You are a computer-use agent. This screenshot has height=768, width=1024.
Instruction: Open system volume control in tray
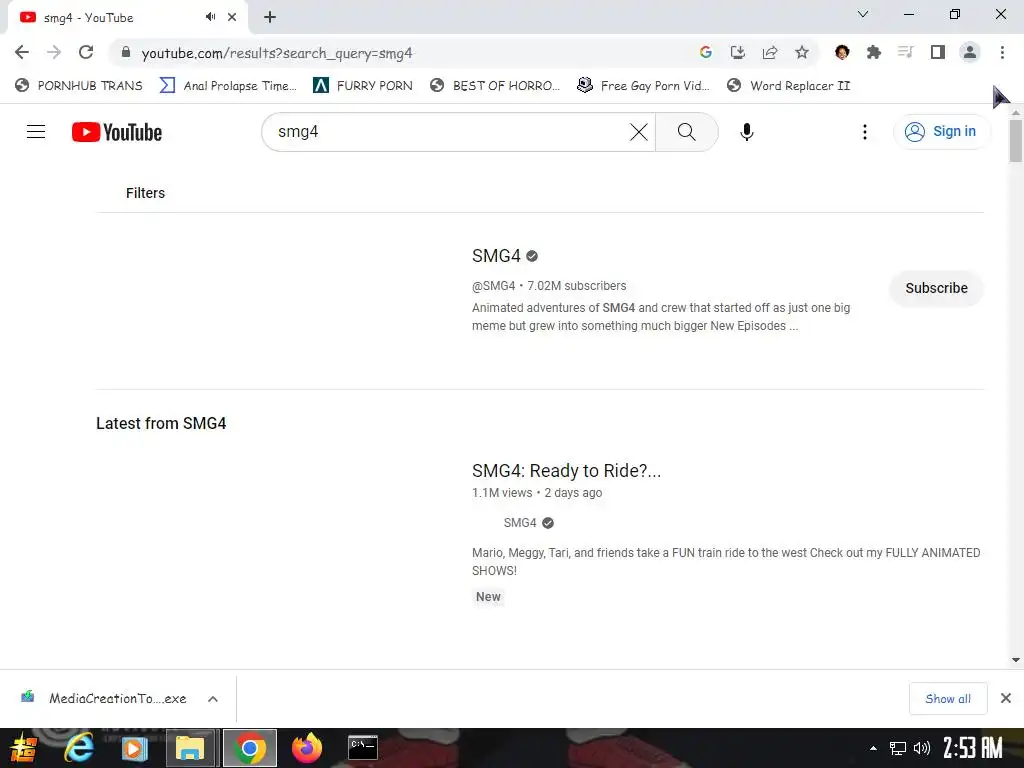coord(921,748)
